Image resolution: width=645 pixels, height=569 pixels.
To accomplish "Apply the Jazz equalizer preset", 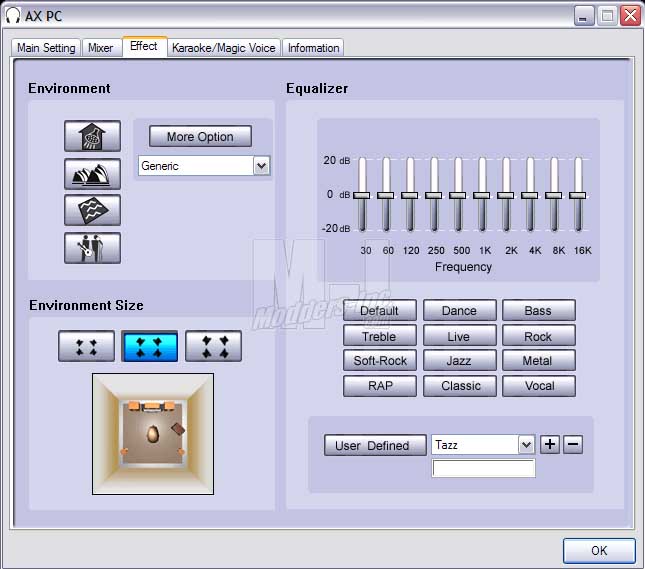I will tap(459, 360).
